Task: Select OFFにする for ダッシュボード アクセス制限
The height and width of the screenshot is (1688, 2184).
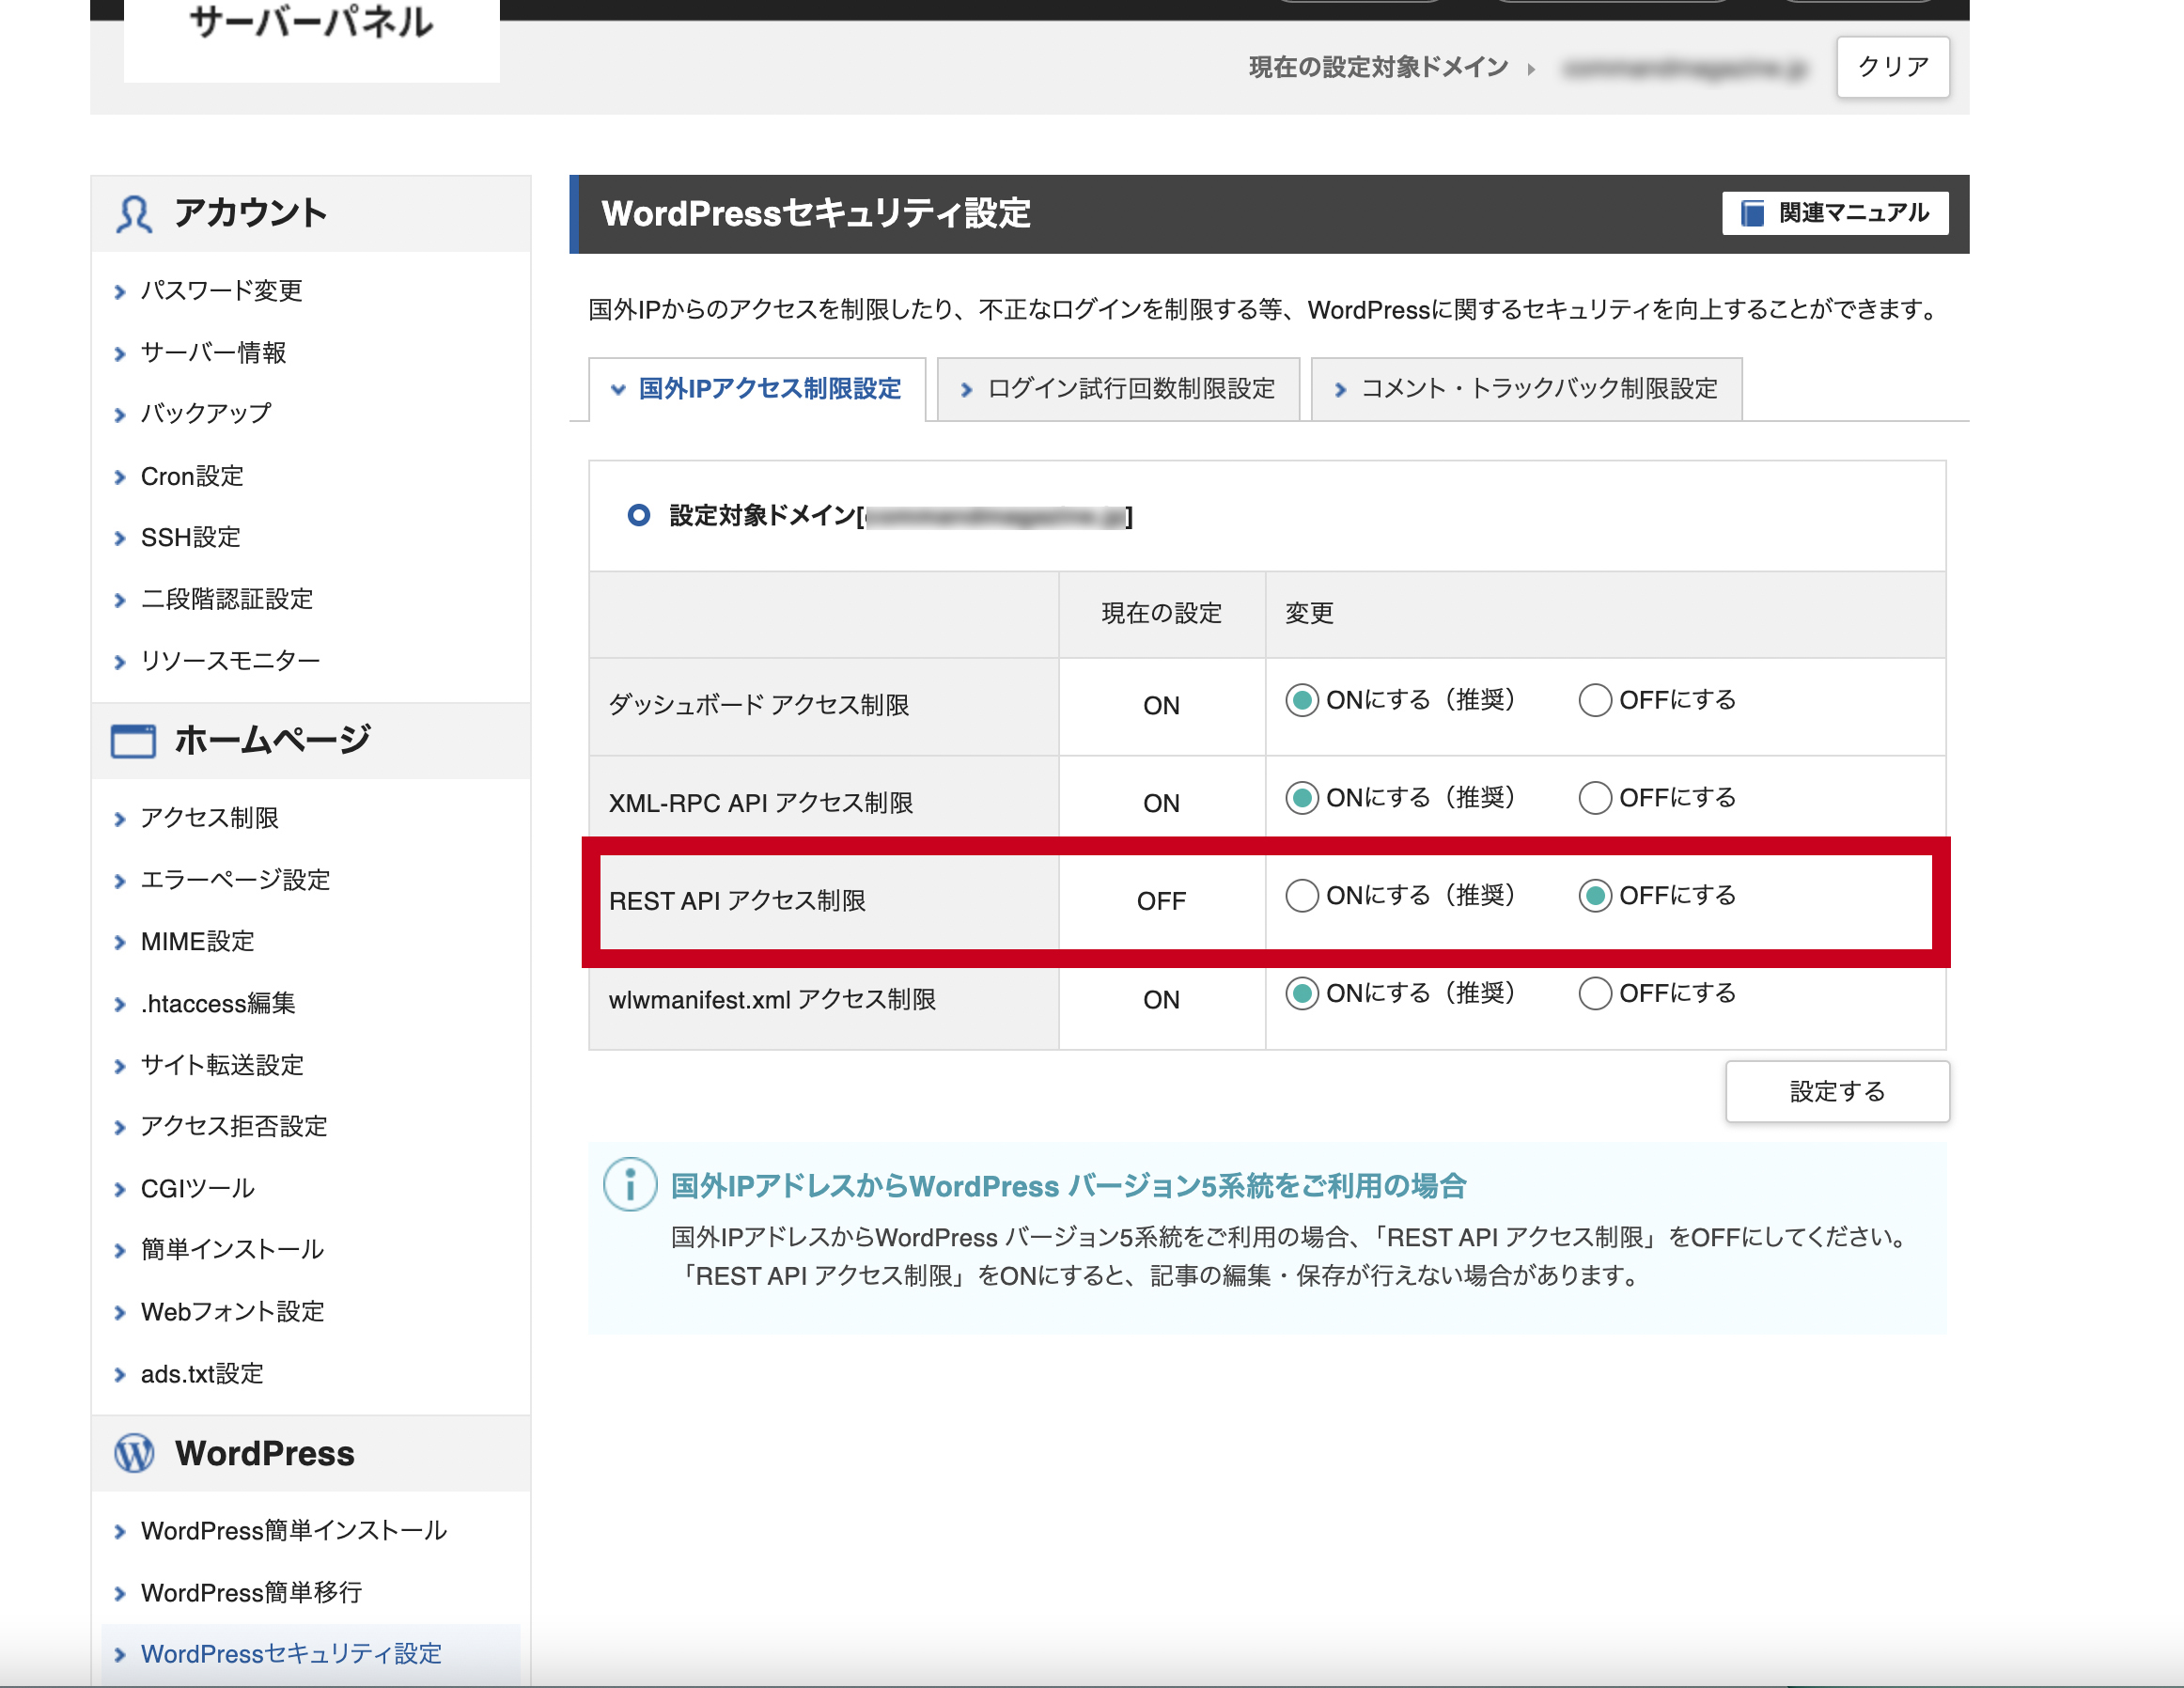Action: pos(1594,700)
